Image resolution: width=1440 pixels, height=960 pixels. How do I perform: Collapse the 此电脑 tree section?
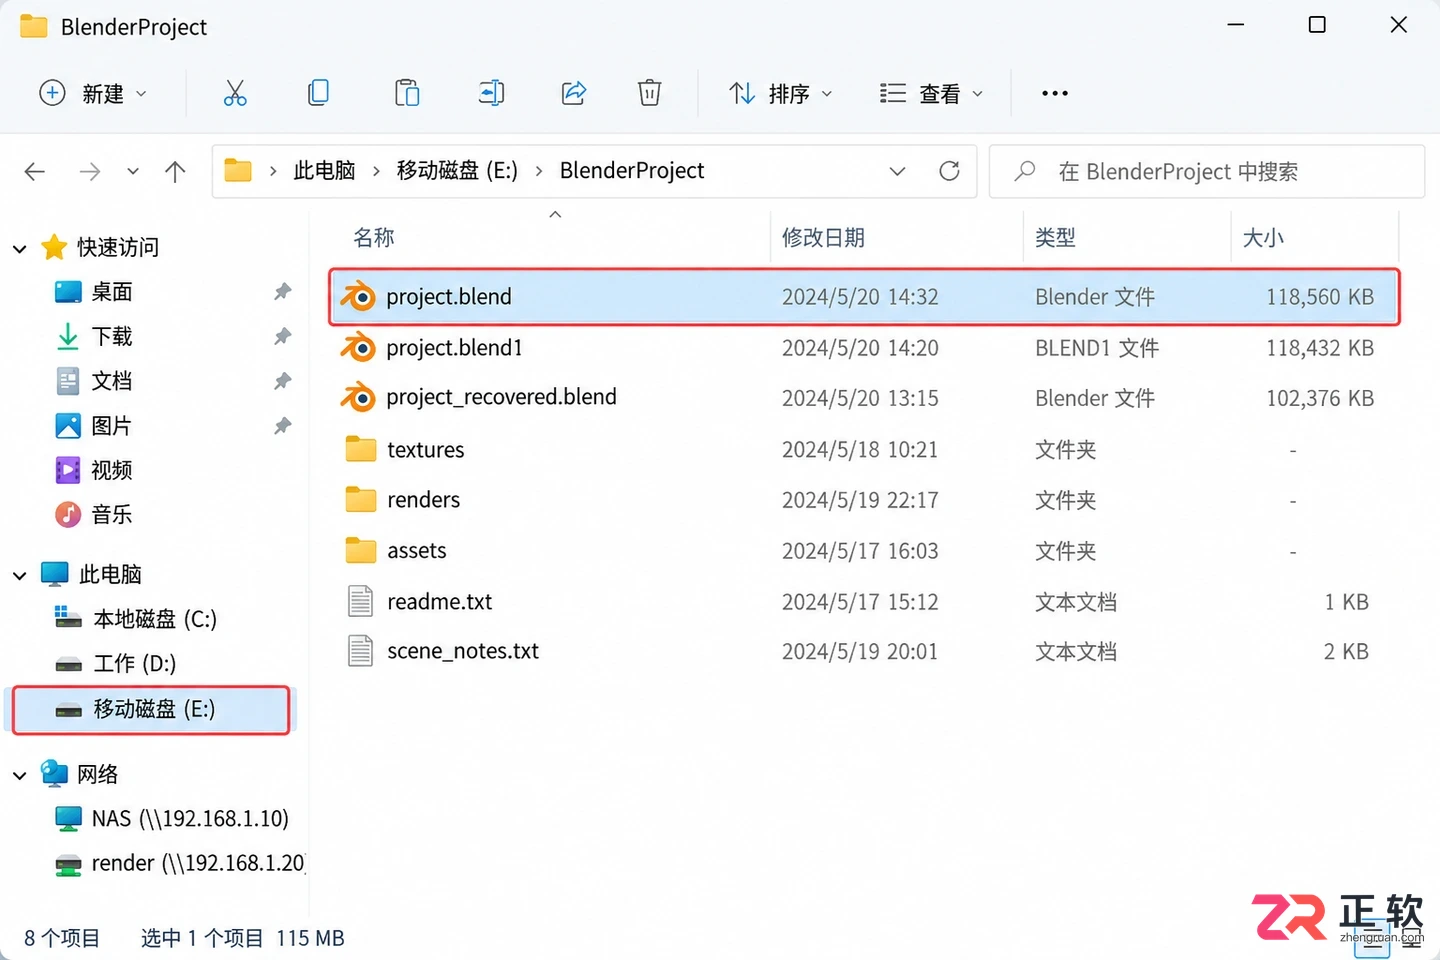19,575
